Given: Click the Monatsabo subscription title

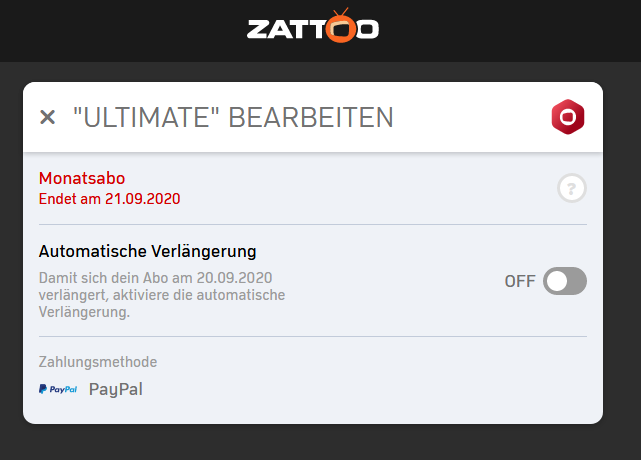Looking at the screenshot, I should coord(82,178).
